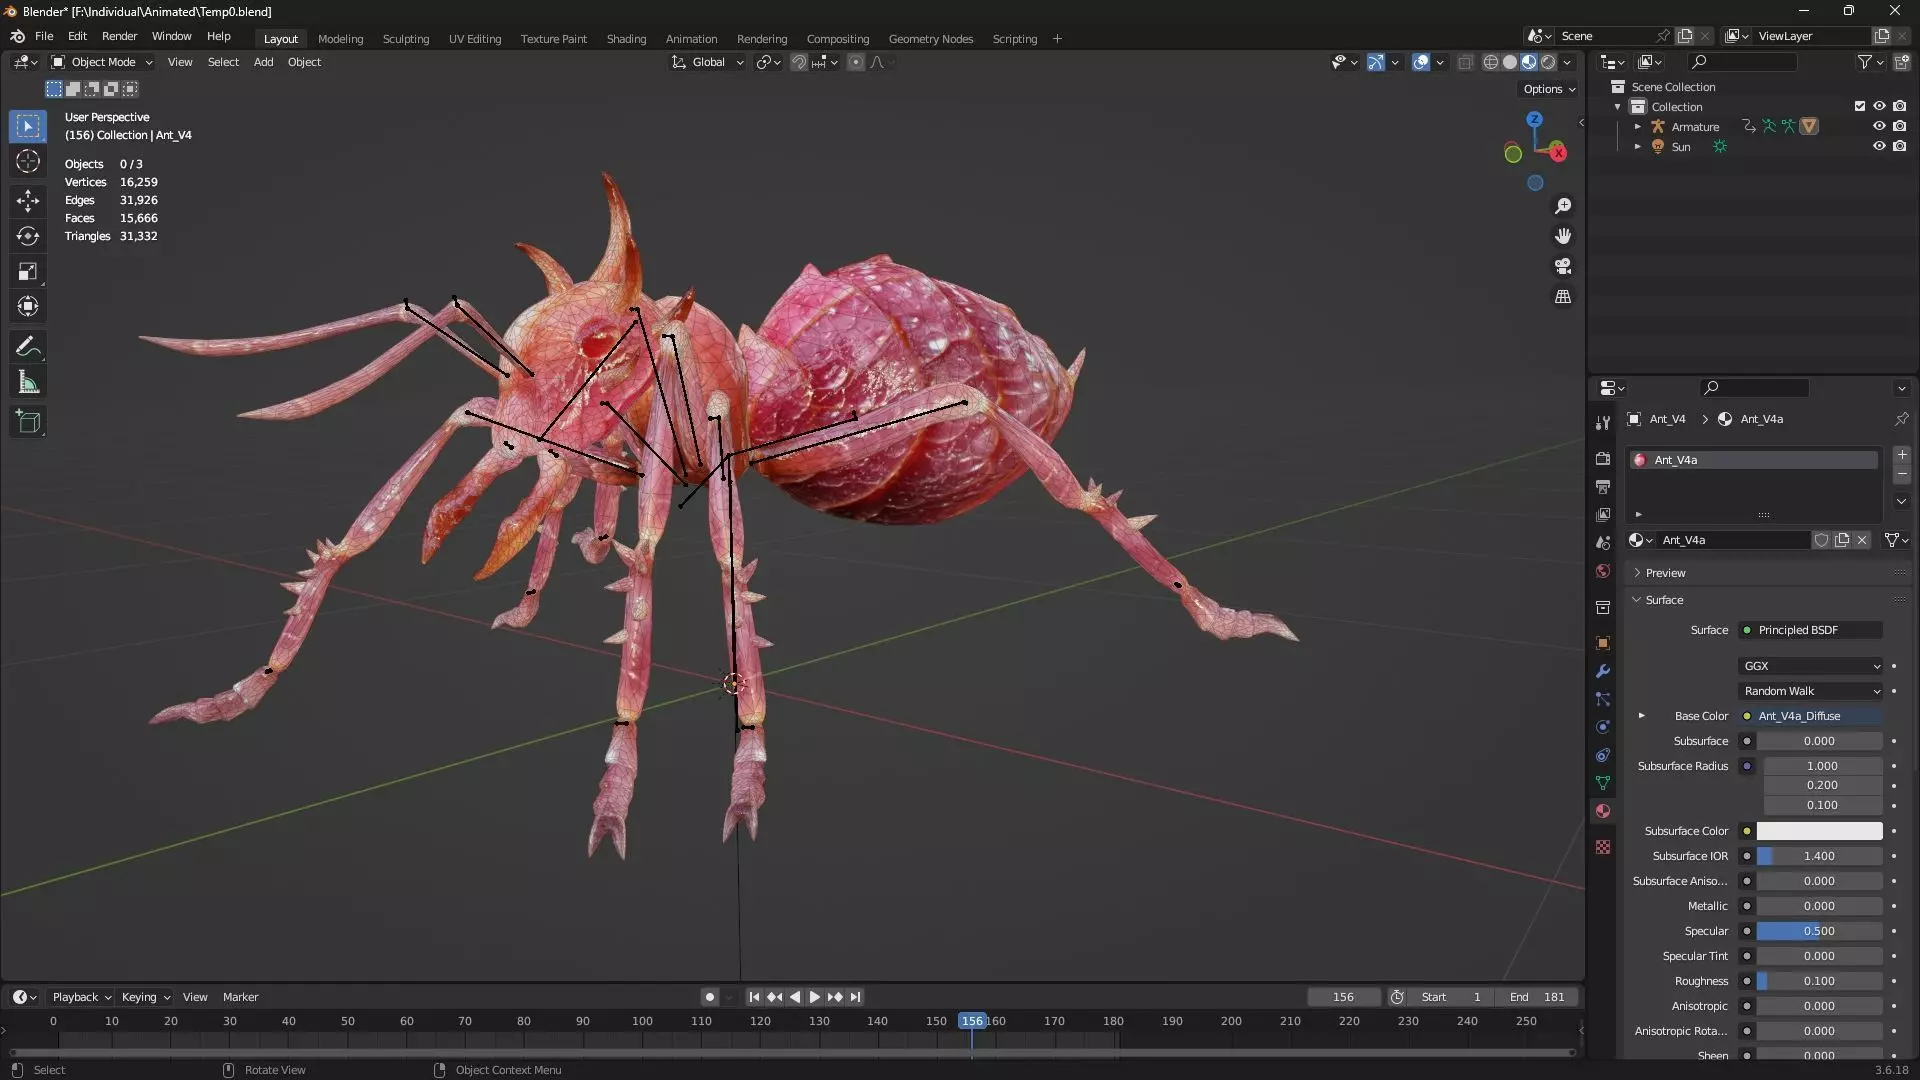Pick the Add Cube tool
1920x1080 pixels.
[x=28, y=422]
